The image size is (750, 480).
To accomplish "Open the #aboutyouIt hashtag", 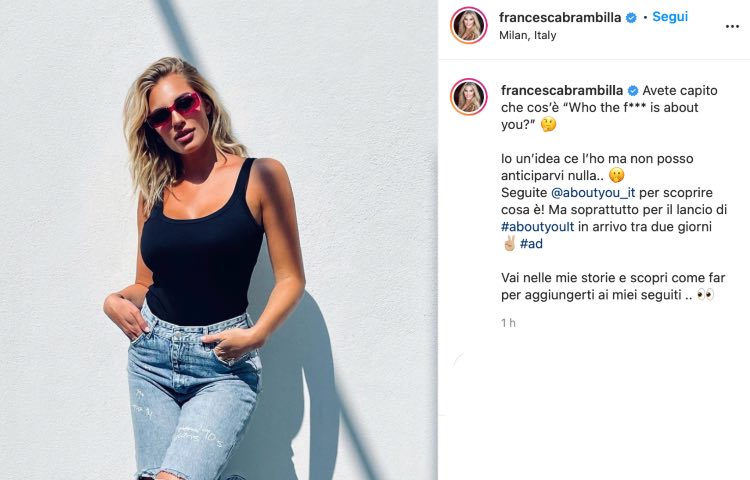I will tap(537, 227).
